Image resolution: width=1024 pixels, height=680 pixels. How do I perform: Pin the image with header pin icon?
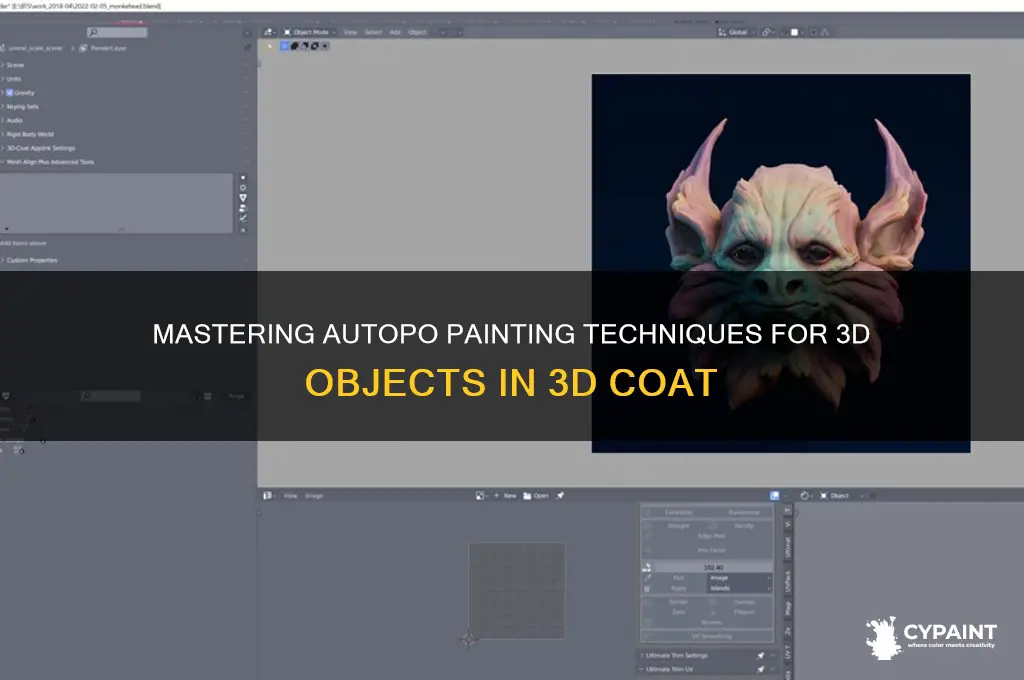(x=560, y=496)
